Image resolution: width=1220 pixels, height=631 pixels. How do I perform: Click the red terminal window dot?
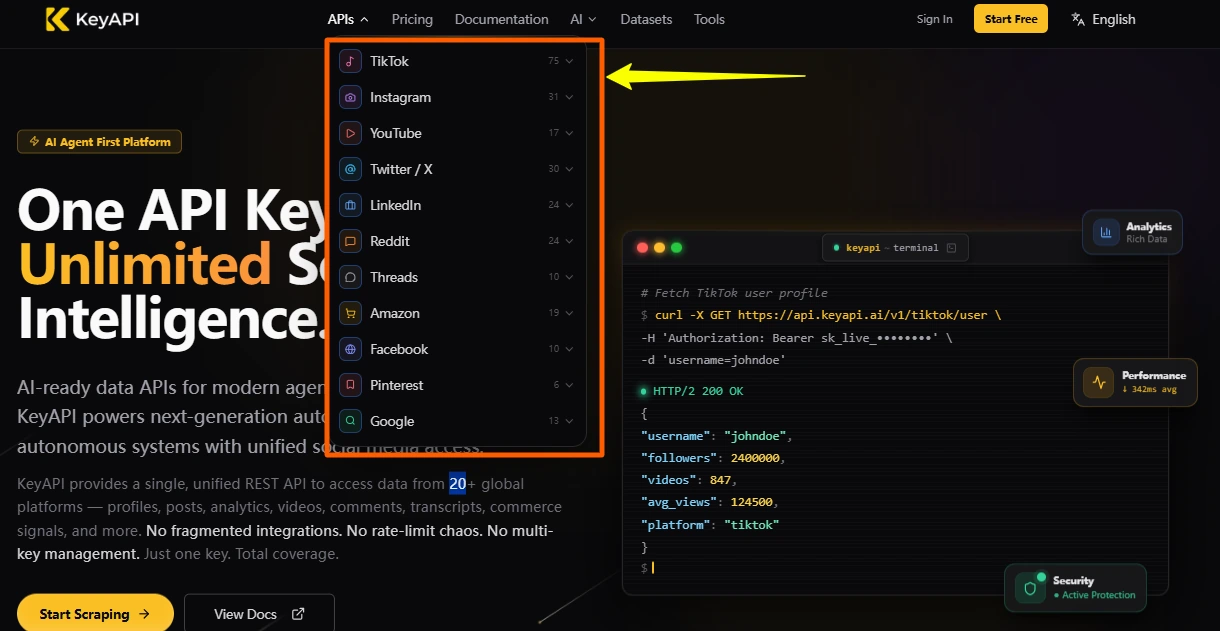(x=642, y=247)
